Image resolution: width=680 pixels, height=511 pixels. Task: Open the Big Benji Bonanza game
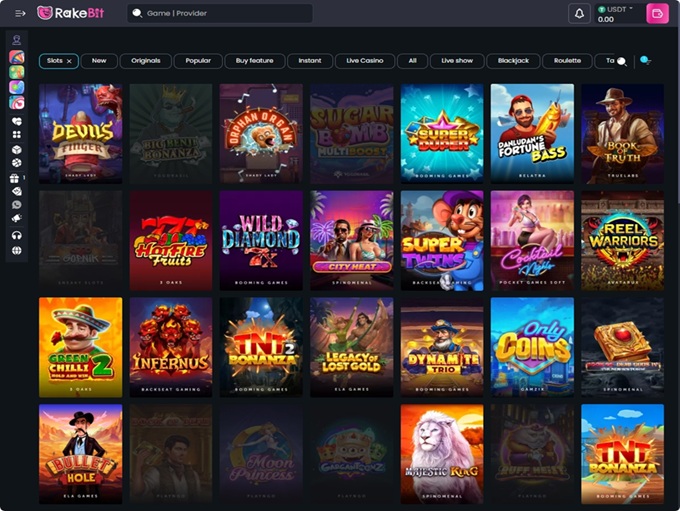(x=171, y=134)
